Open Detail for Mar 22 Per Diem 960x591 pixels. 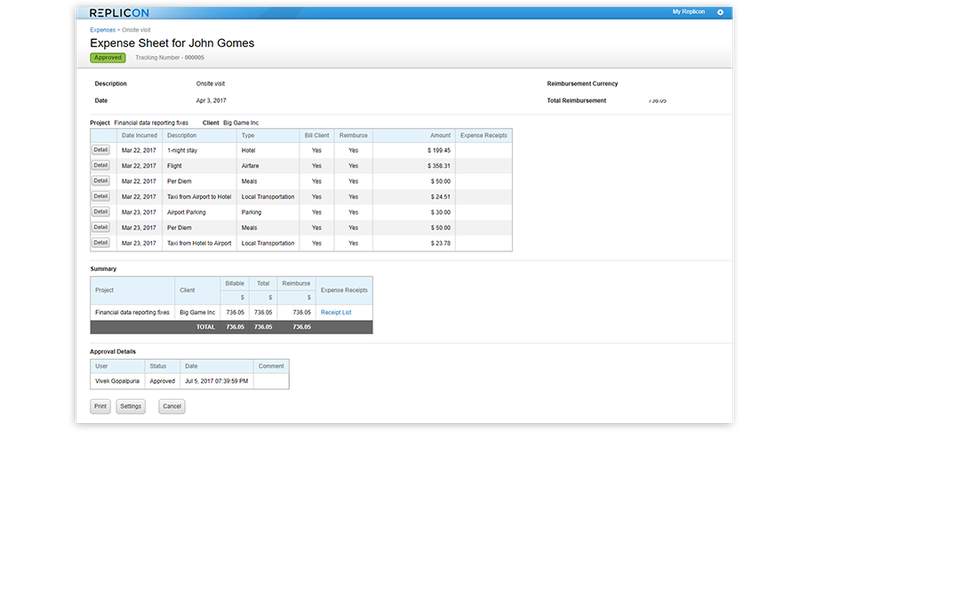[100, 181]
